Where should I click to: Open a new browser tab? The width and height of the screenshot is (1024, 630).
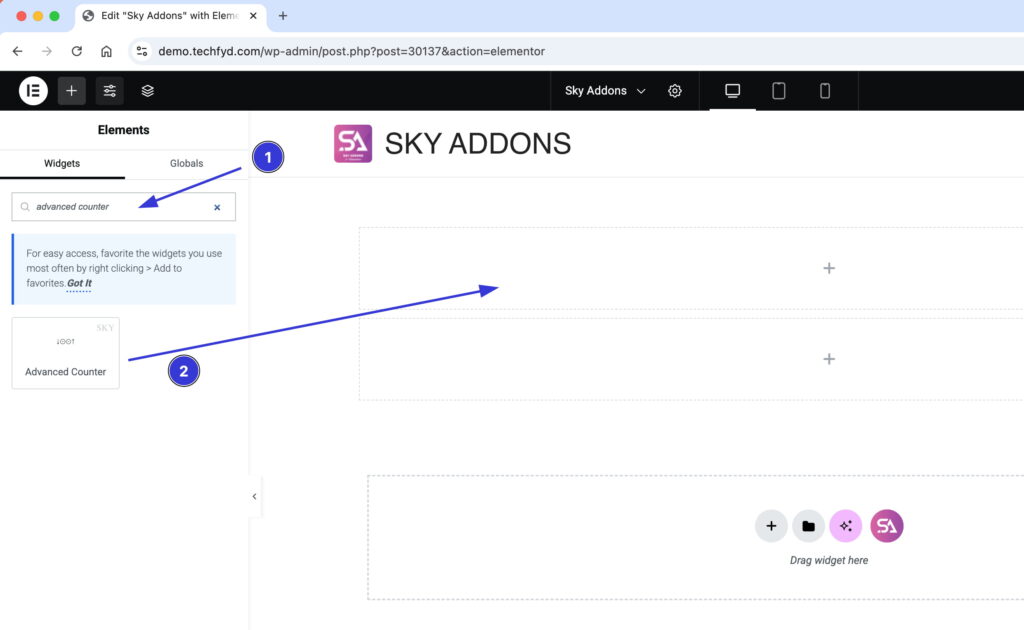(283, 16)
